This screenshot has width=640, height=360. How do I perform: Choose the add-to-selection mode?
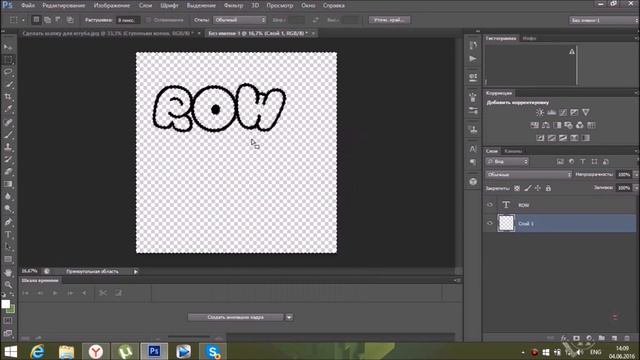(47, 20)
